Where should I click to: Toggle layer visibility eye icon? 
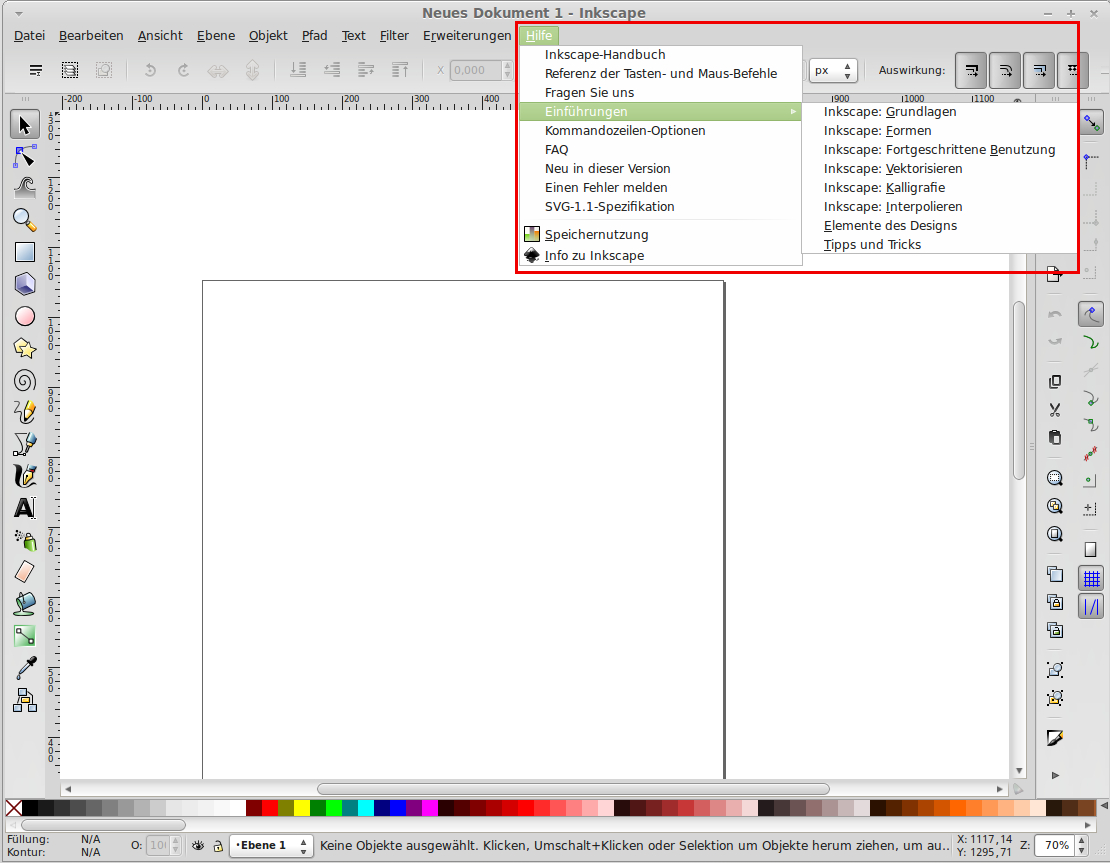198,845
